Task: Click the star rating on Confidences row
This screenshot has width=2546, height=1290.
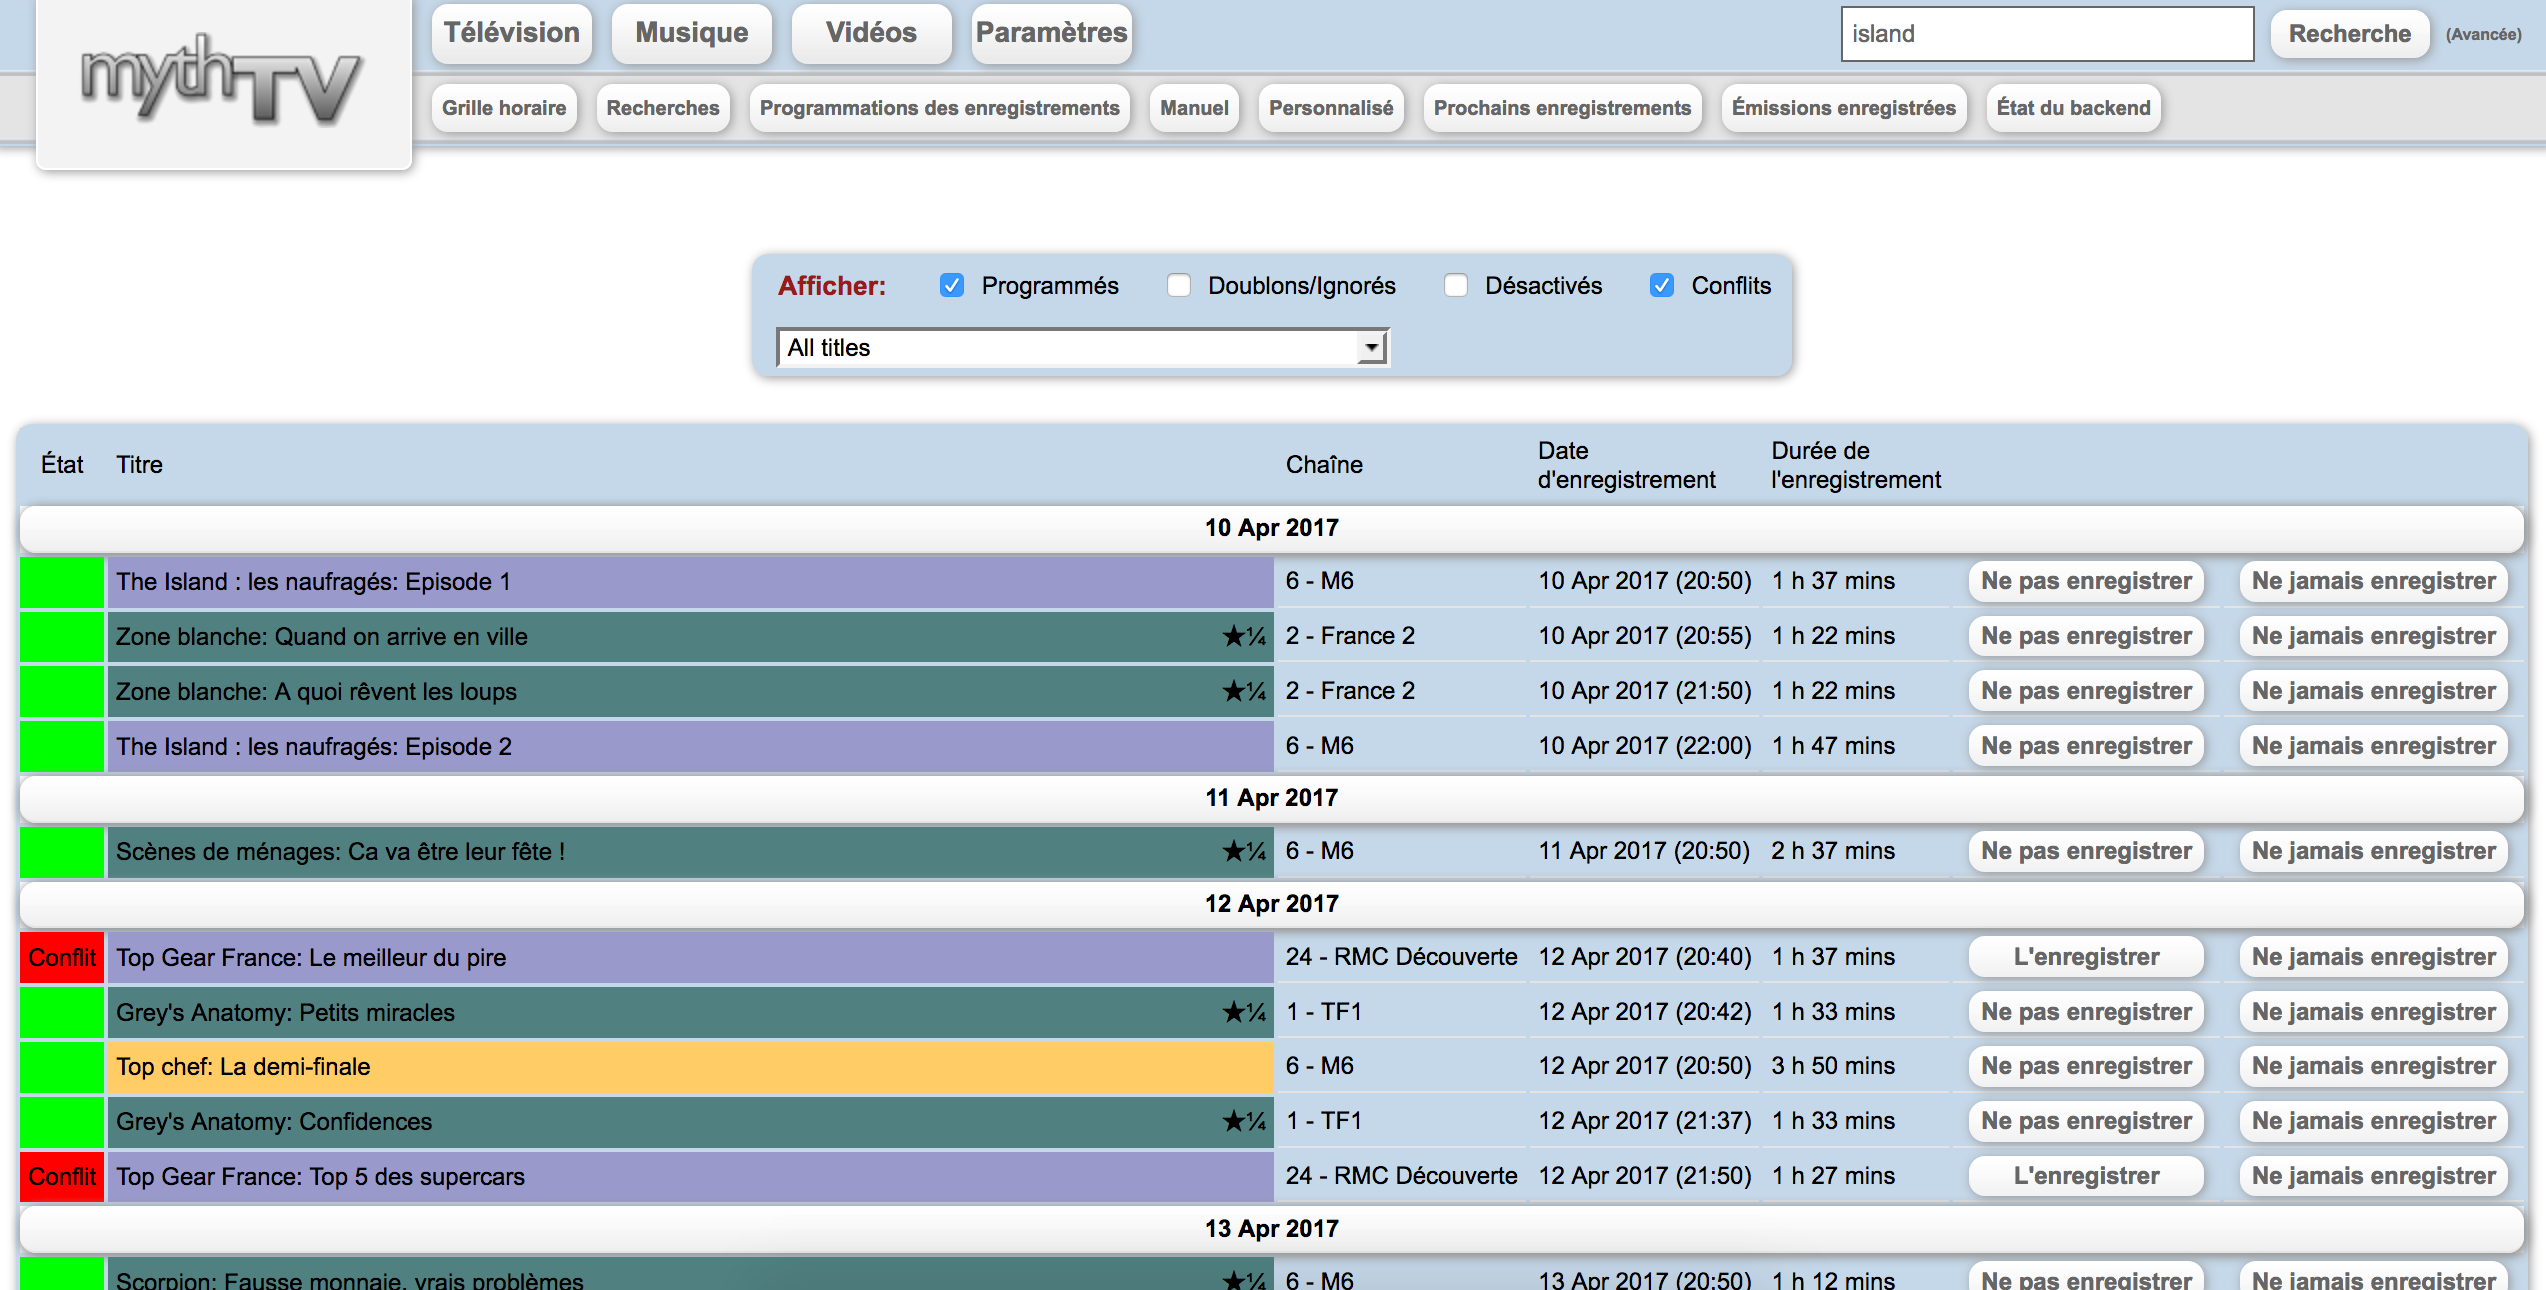Action: tap(1244, 1122)
